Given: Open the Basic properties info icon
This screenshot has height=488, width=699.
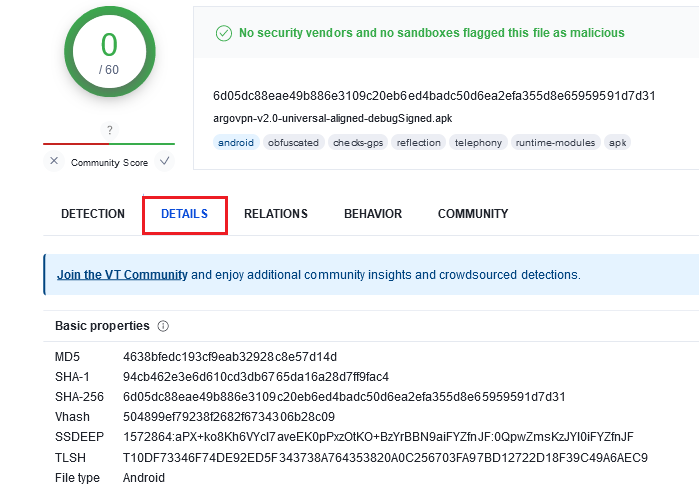Looking at the screenshot, I should [163, 326].
